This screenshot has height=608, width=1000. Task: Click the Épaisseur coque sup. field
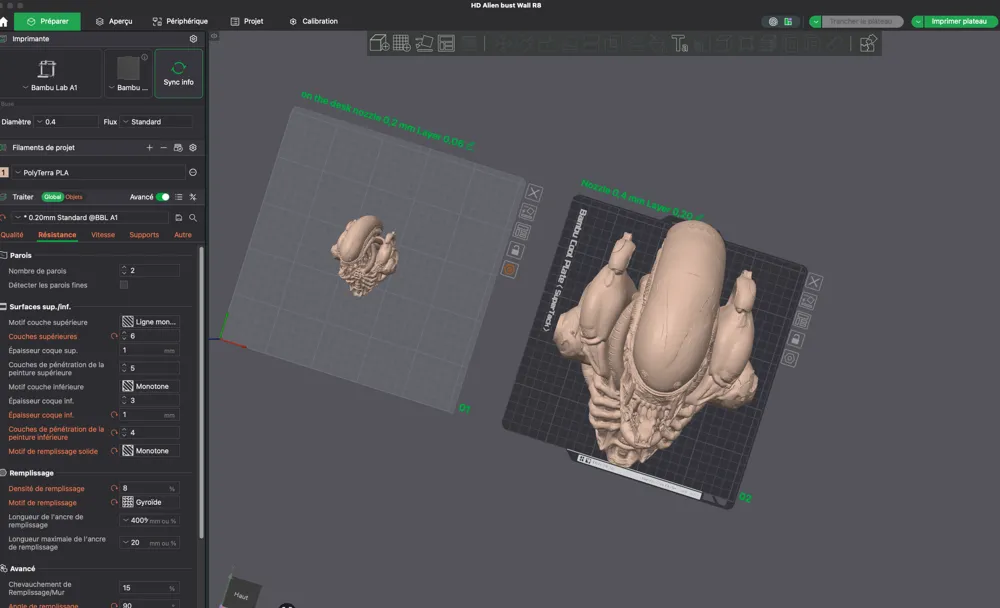(x=150, y=350)
